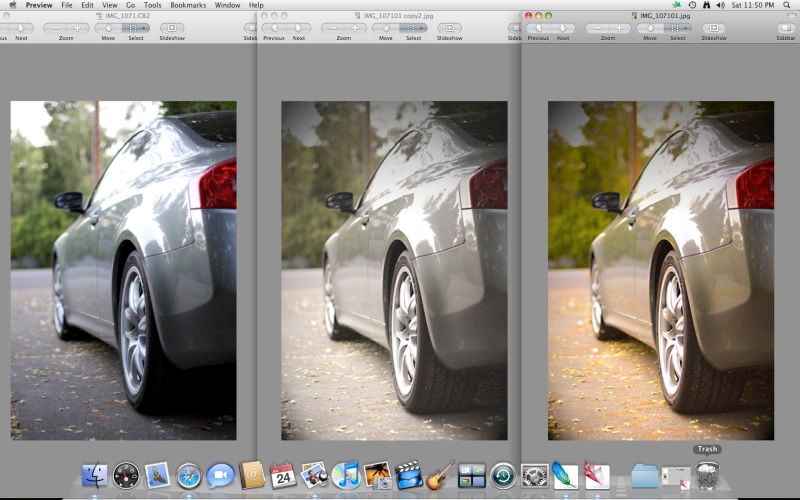Open the File menu
Image resolution: width=800 pixels, height=500 pixels.
[67, 5]
